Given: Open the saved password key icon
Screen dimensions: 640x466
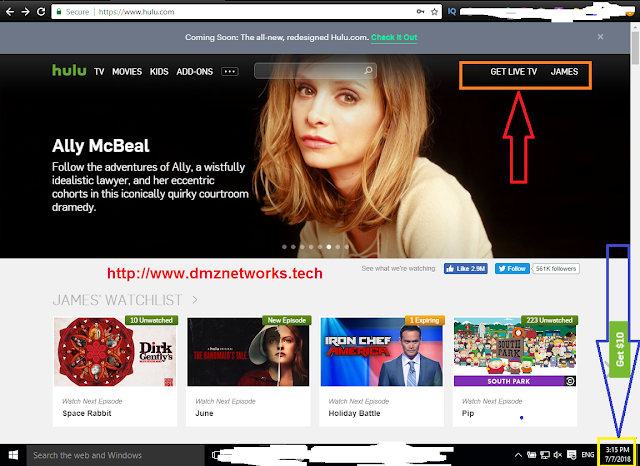Looking at the screenshot, I should 420,12.
